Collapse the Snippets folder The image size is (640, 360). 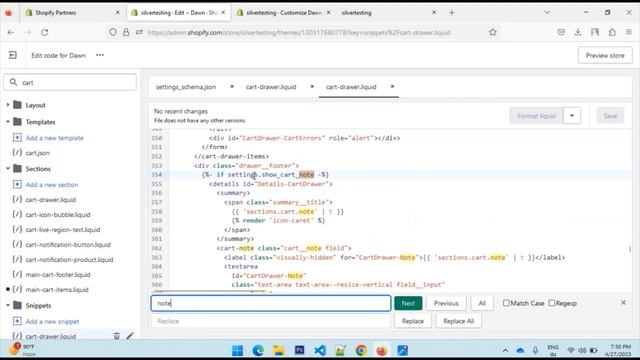(x=8, y=305)
